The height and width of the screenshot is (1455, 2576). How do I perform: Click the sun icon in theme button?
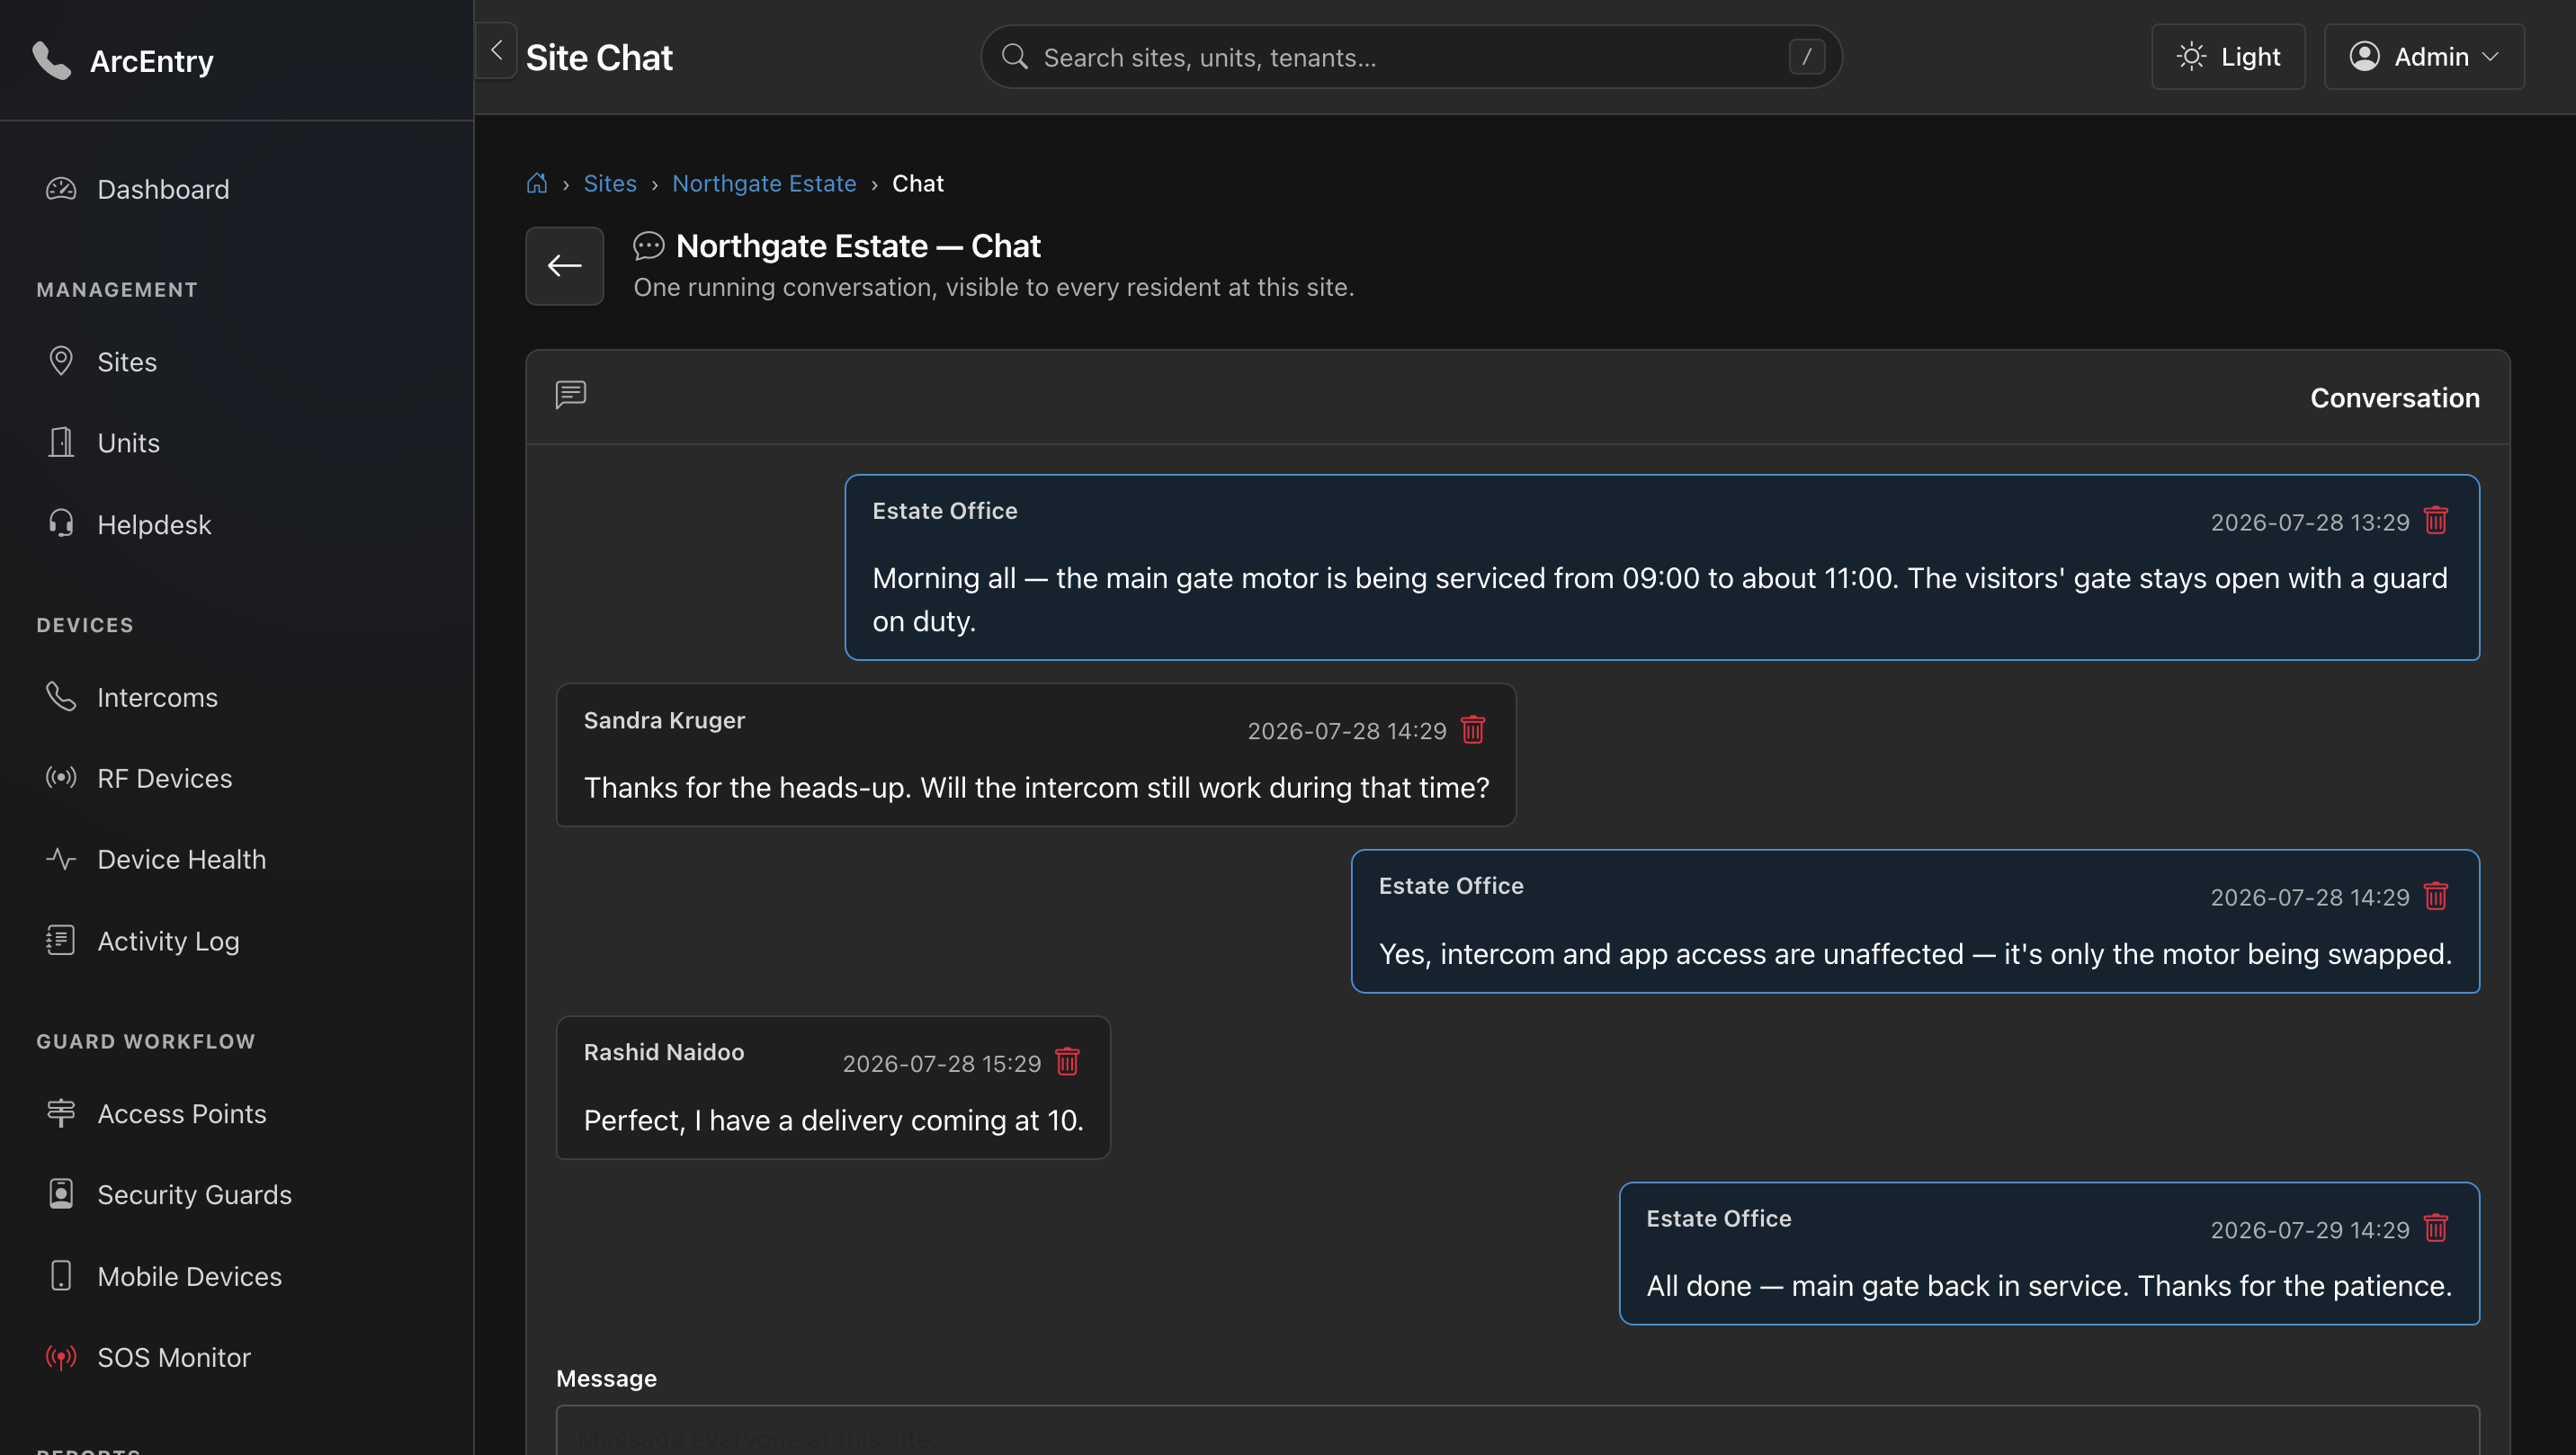click(2191, 56)
